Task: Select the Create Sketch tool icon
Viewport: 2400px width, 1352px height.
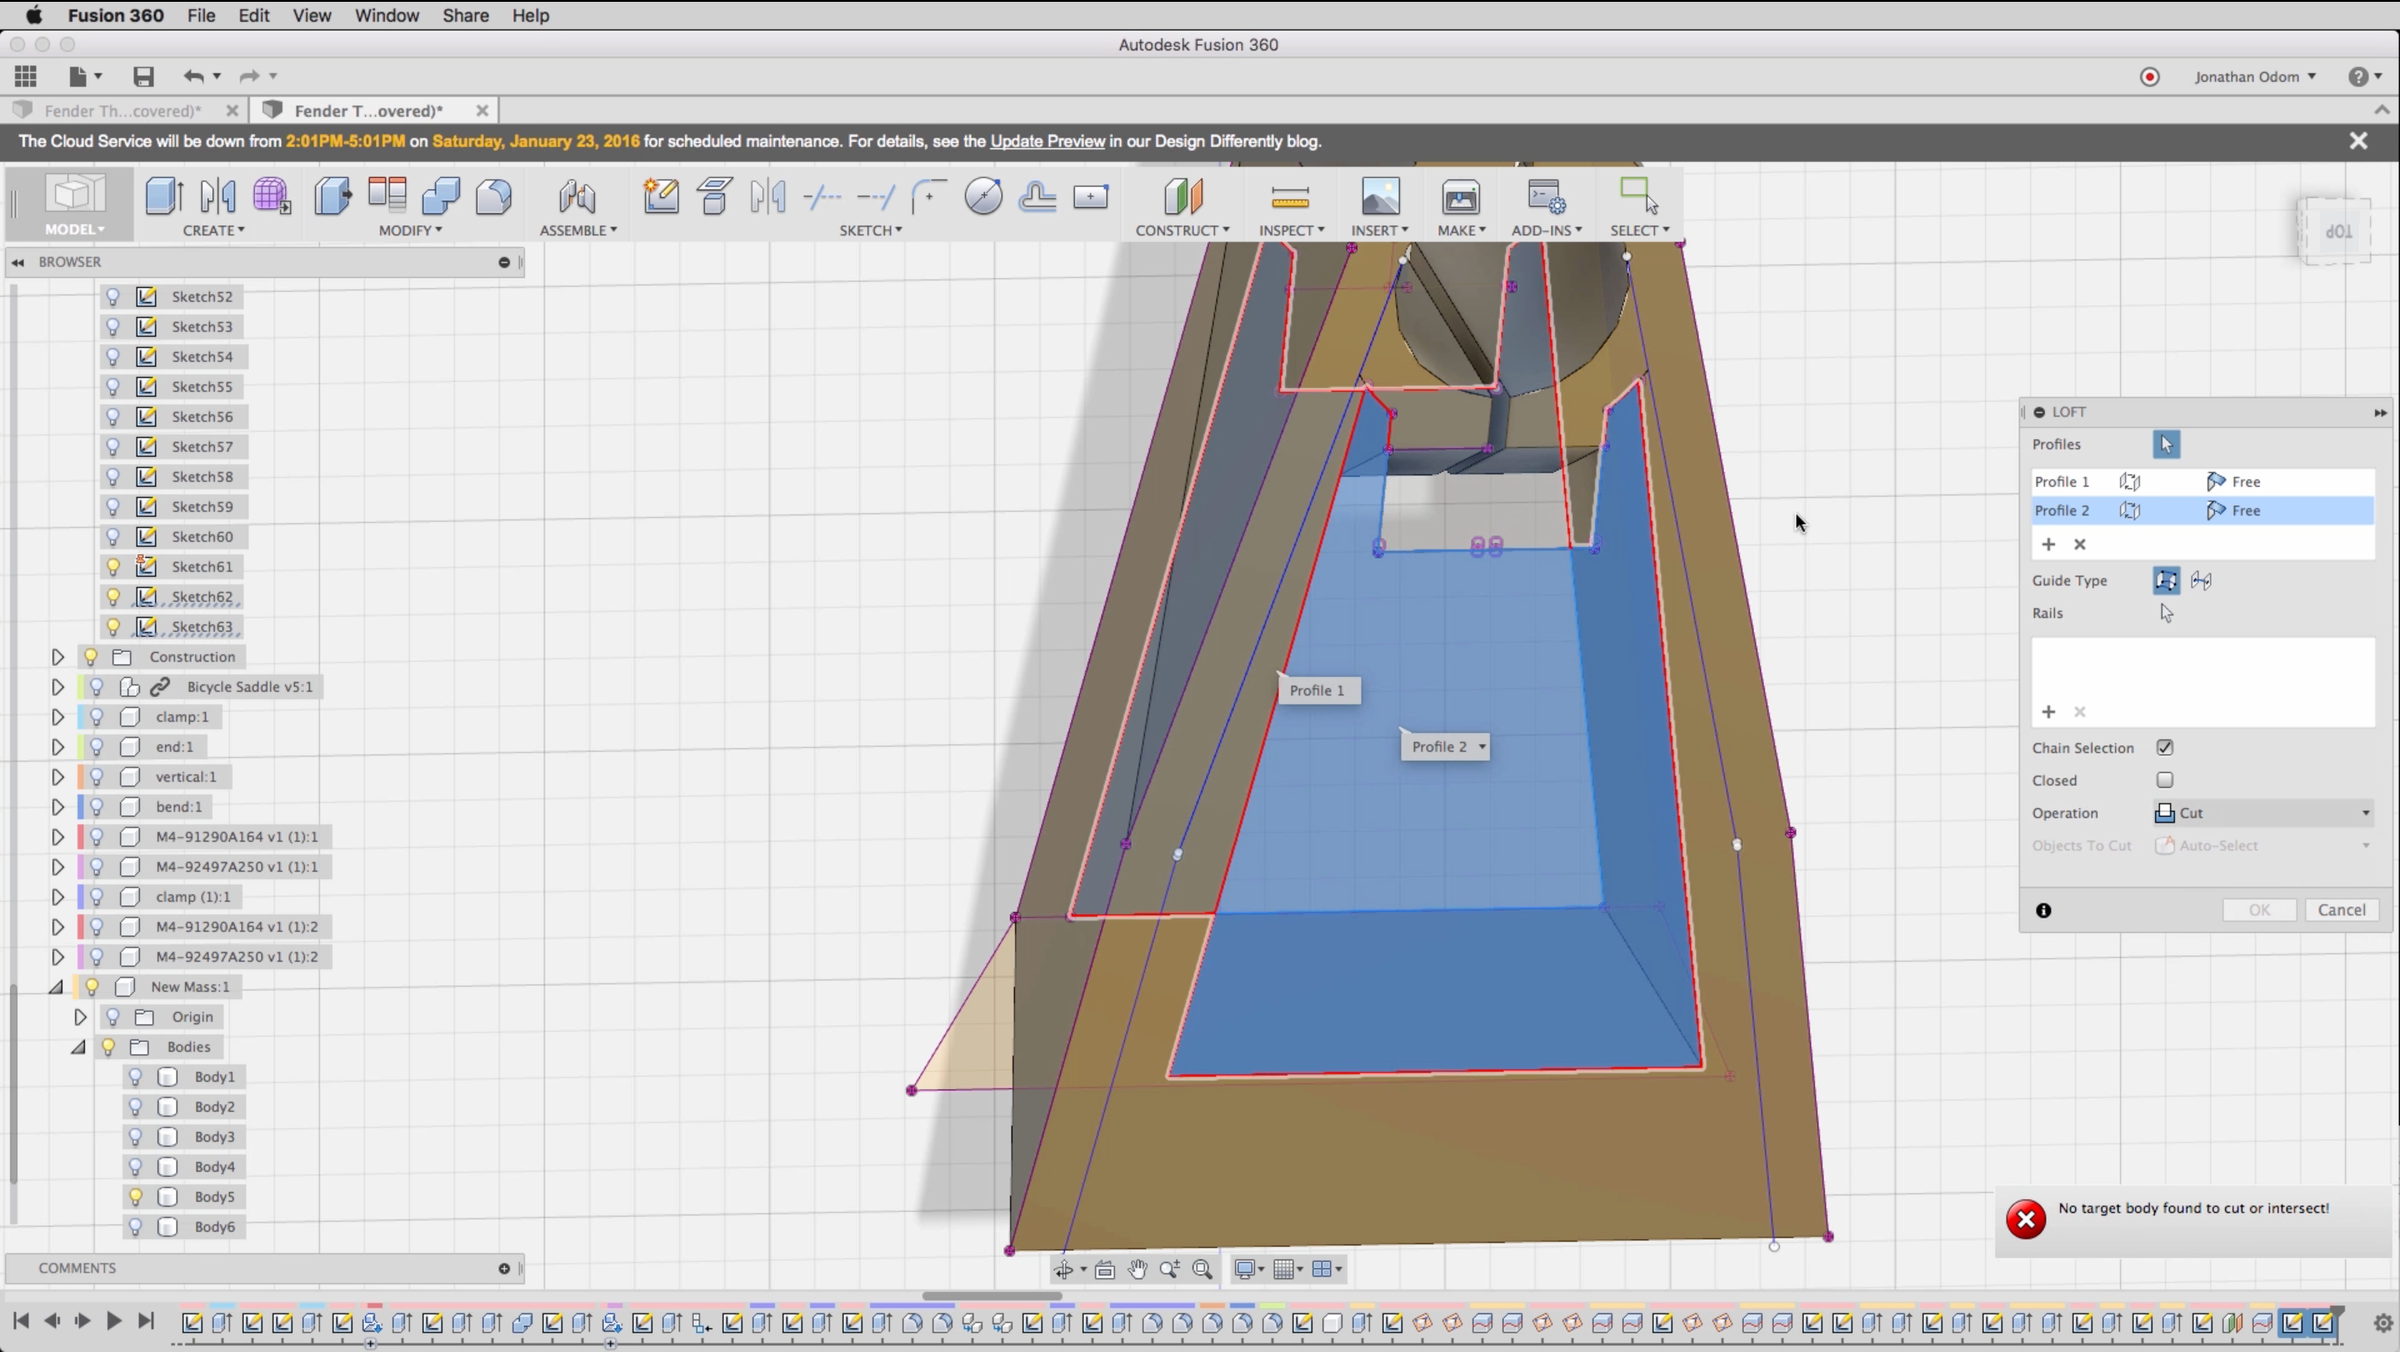Action: point(661,196)
